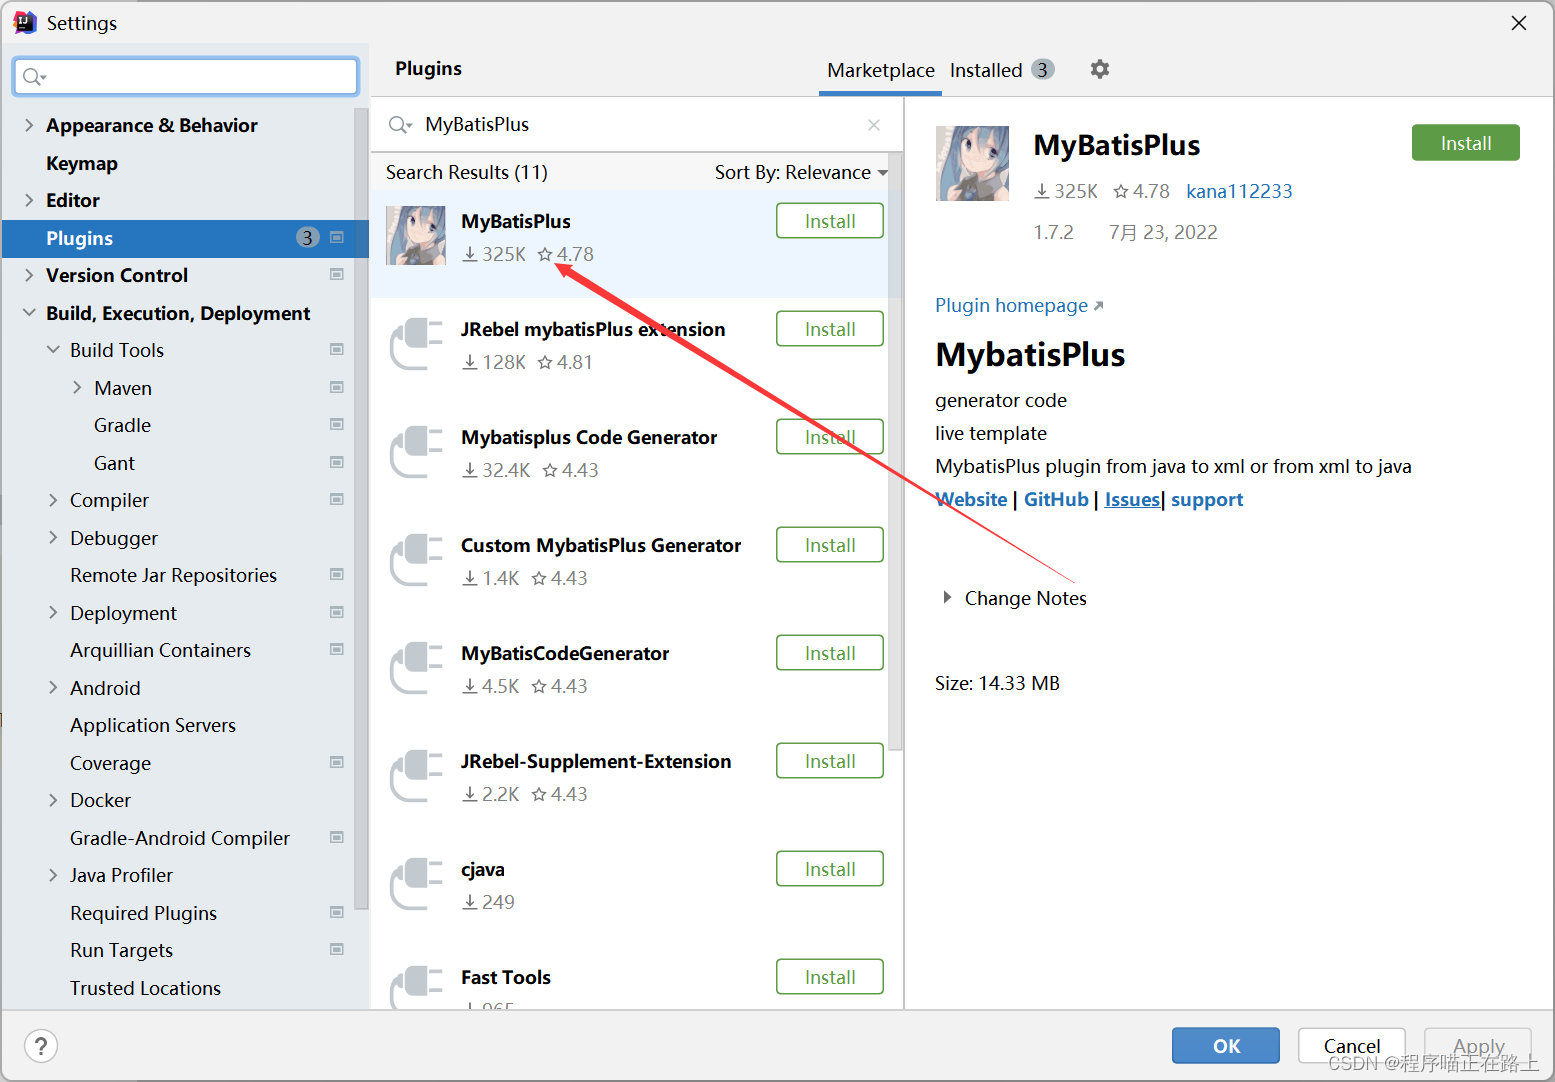1555x1082 pixels.
Task: Open Trusted Locations settings
Action: pyautogui.click(x=145, y=988)
